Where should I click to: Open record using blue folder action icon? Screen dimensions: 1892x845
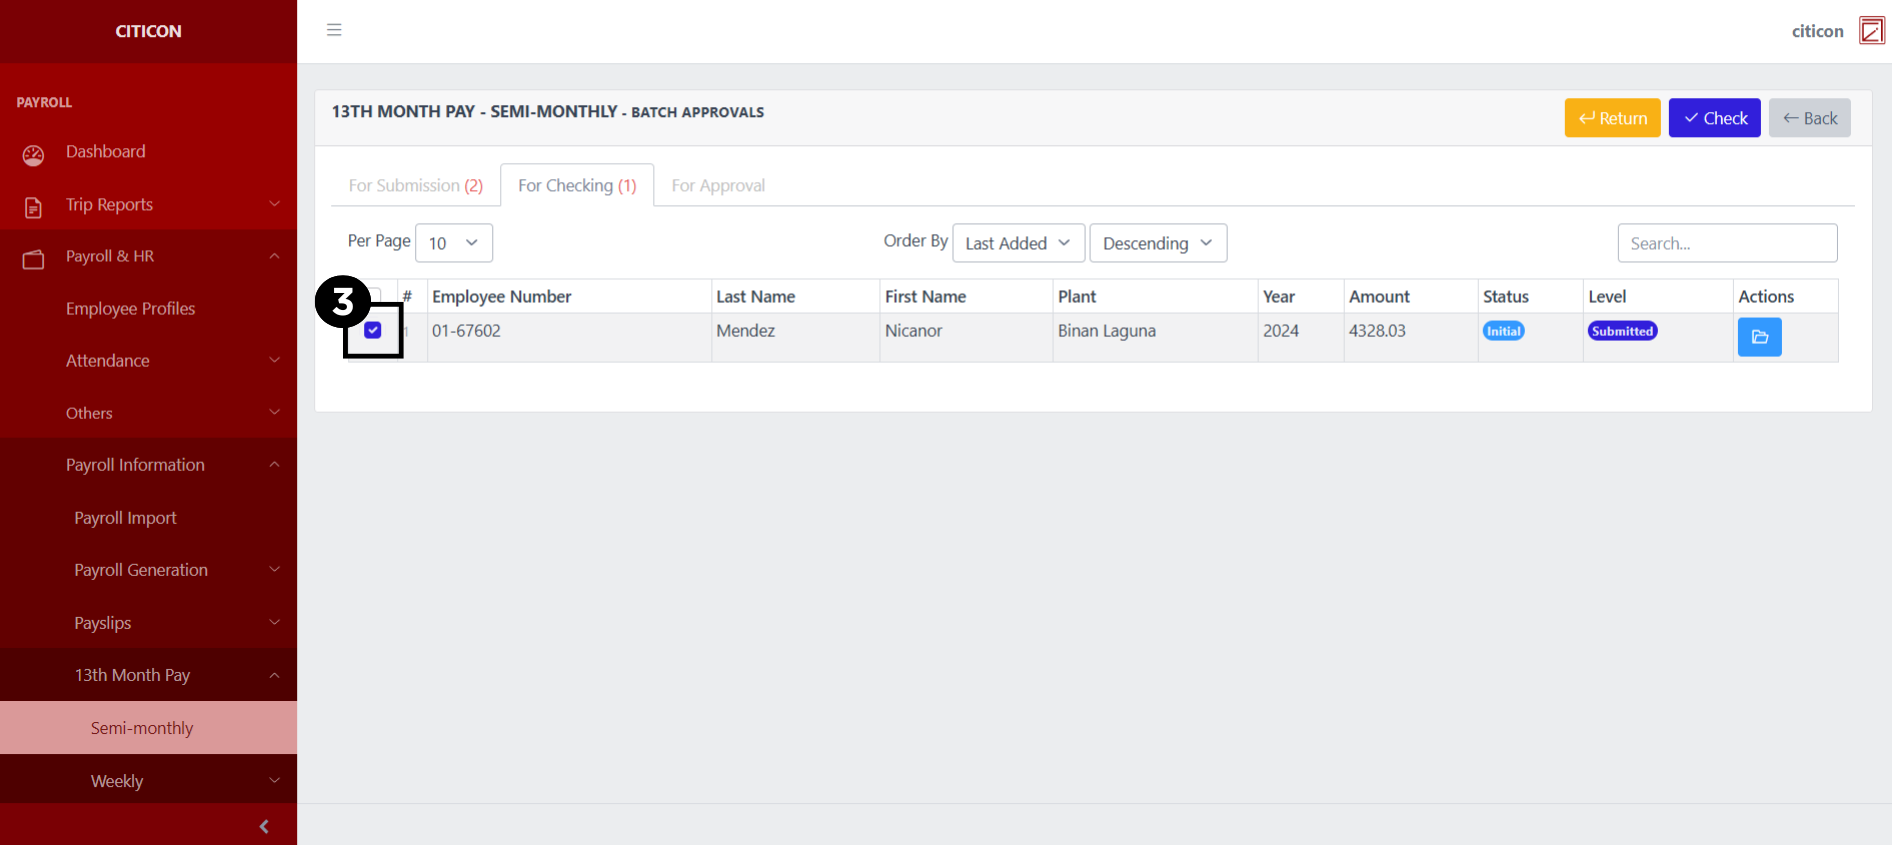[1759, 337]
